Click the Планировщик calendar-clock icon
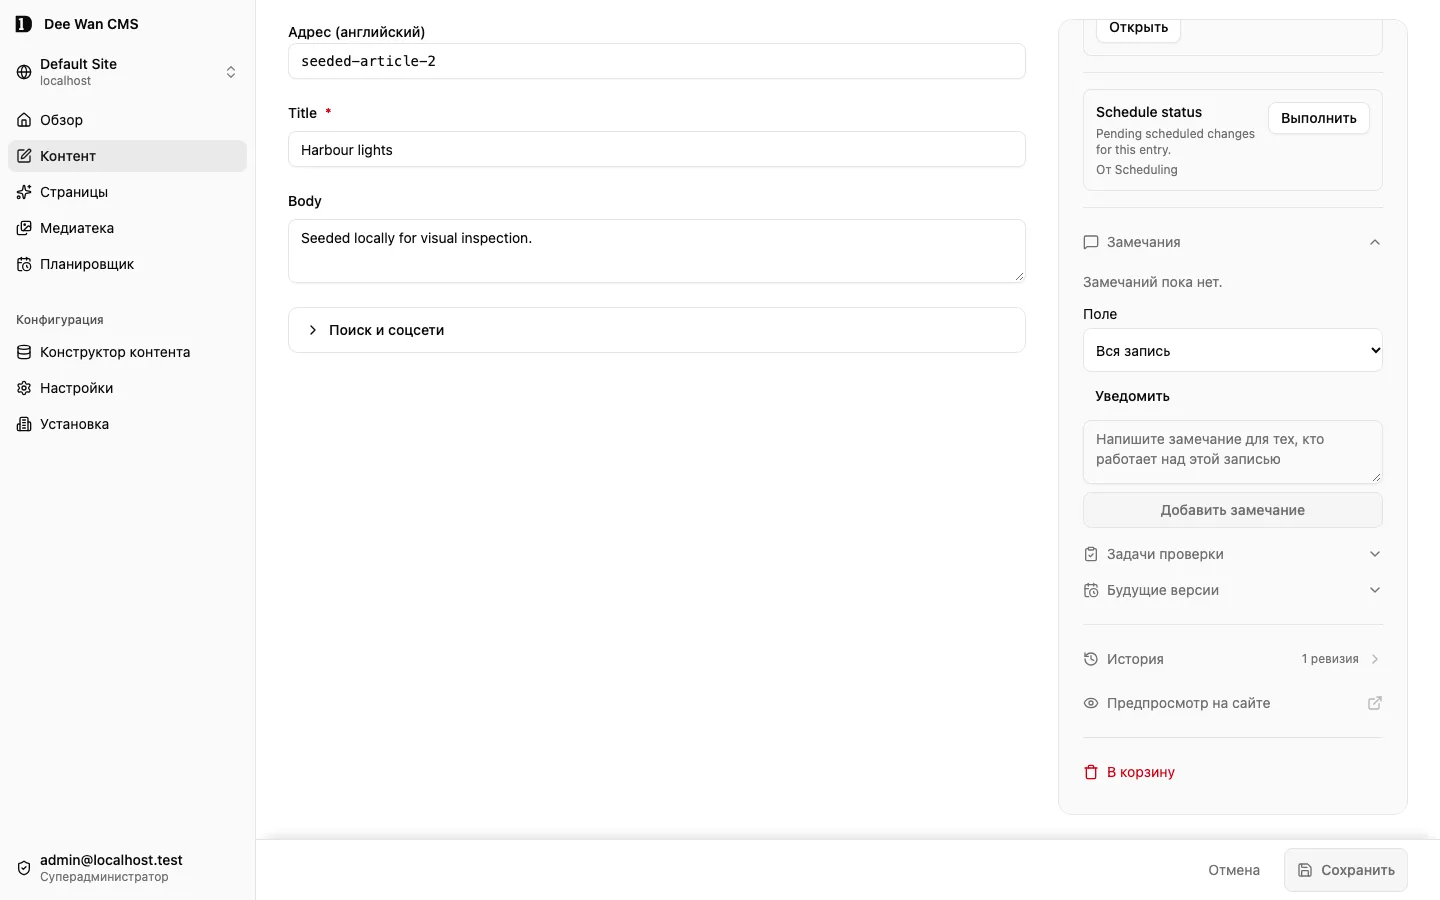1440x900 pixels. point(24,264)
